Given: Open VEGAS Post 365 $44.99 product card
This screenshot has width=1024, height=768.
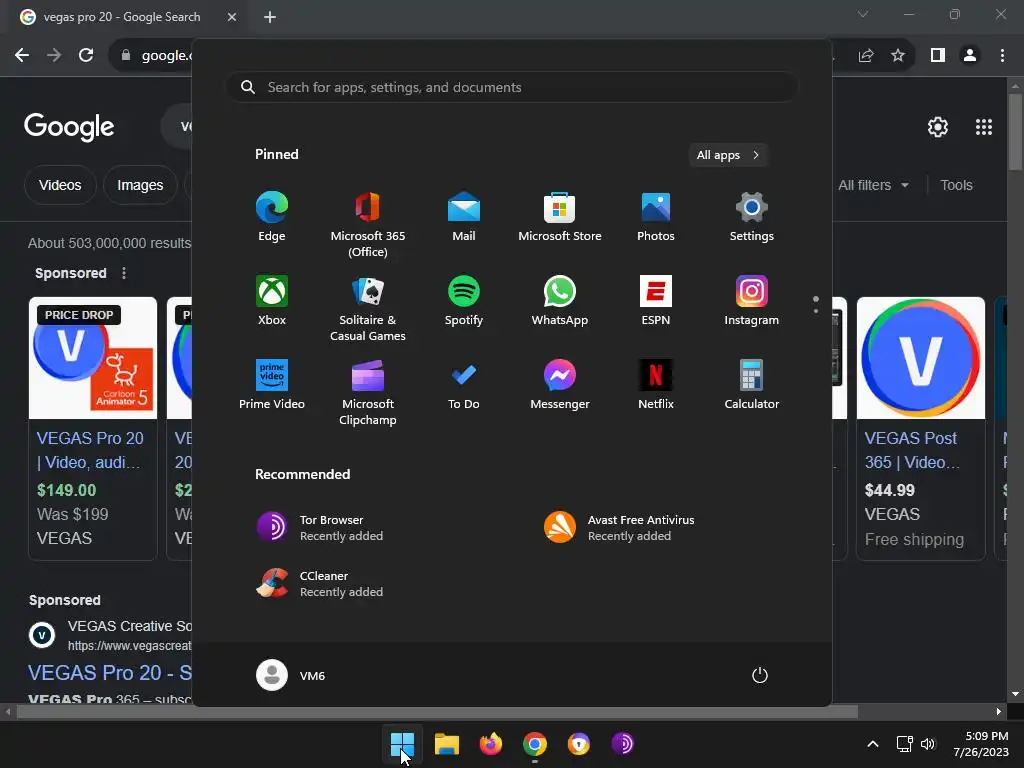Looking at the screenshot, I should click(921, 428).
